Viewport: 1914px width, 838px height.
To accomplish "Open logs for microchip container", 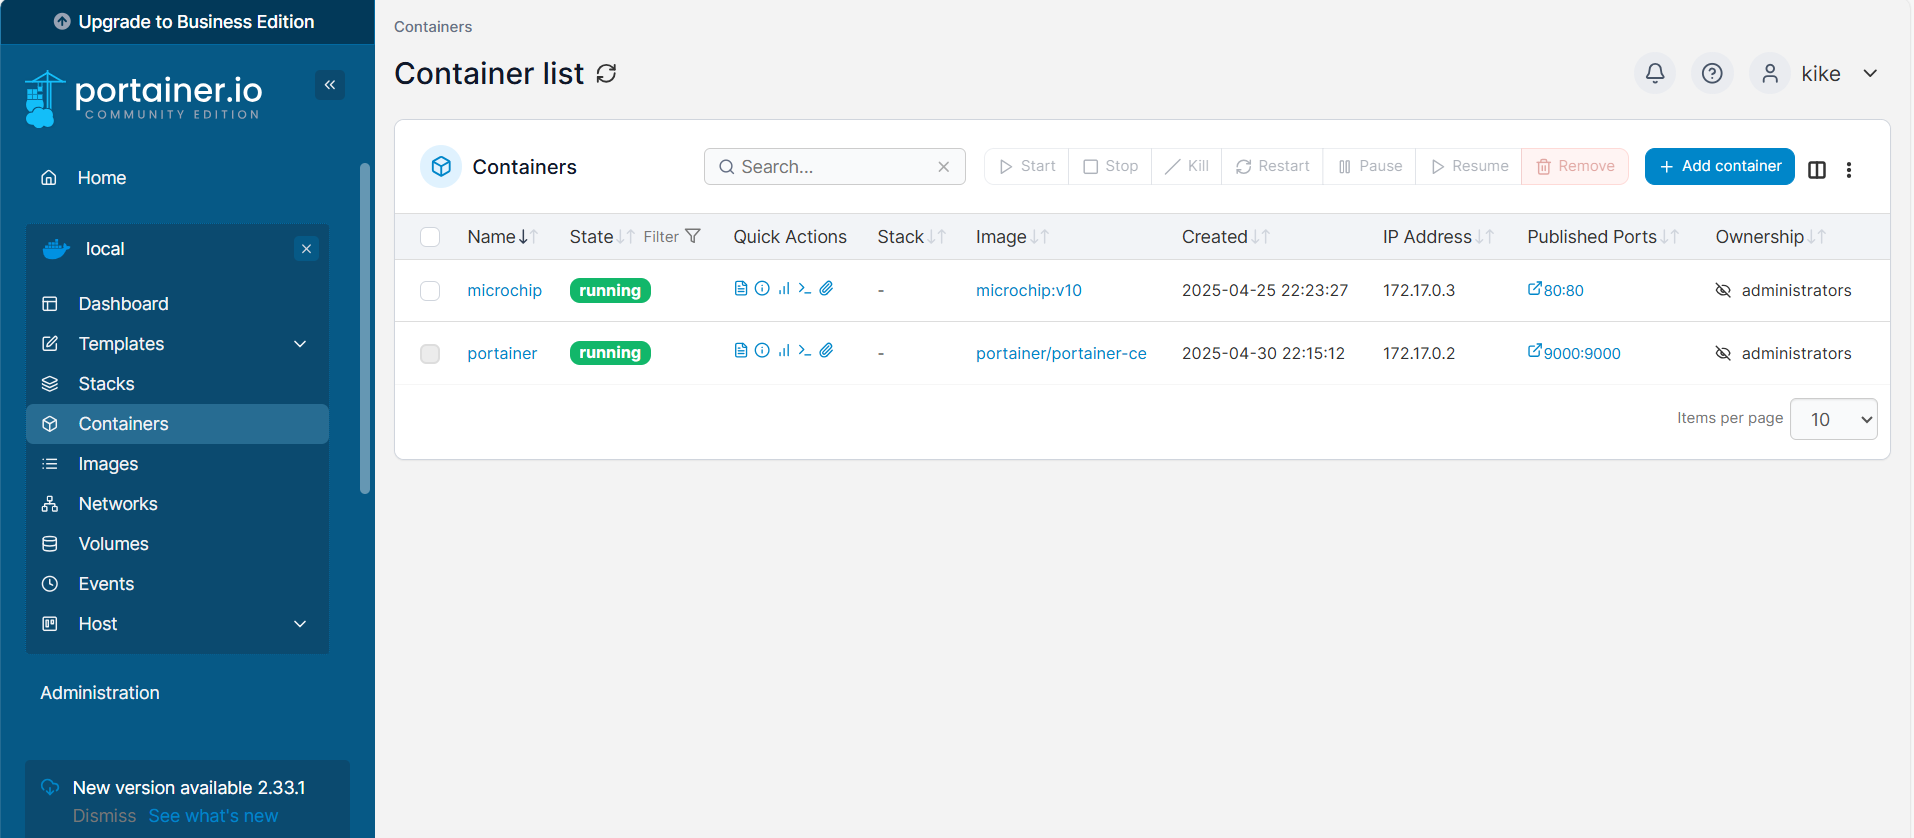I will click(740, 289).
